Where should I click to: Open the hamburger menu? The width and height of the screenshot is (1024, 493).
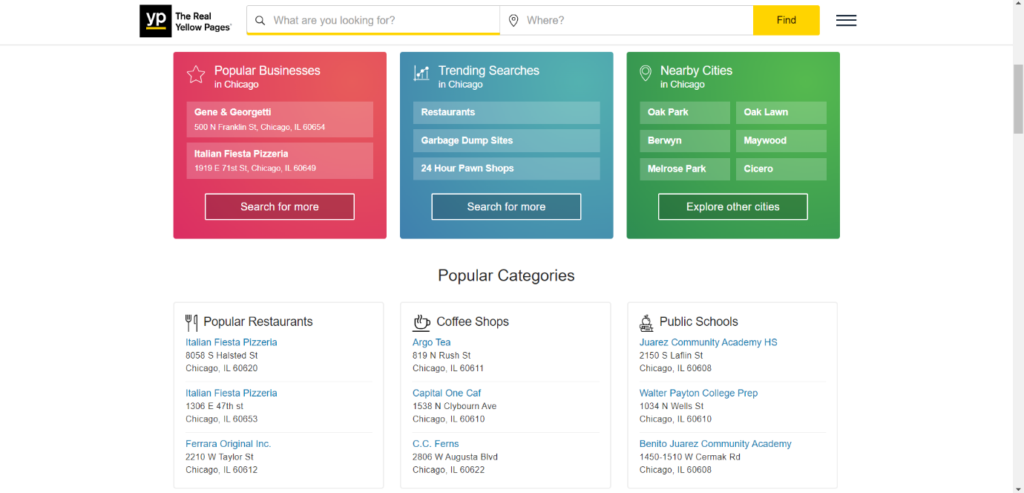coord(846,20)
